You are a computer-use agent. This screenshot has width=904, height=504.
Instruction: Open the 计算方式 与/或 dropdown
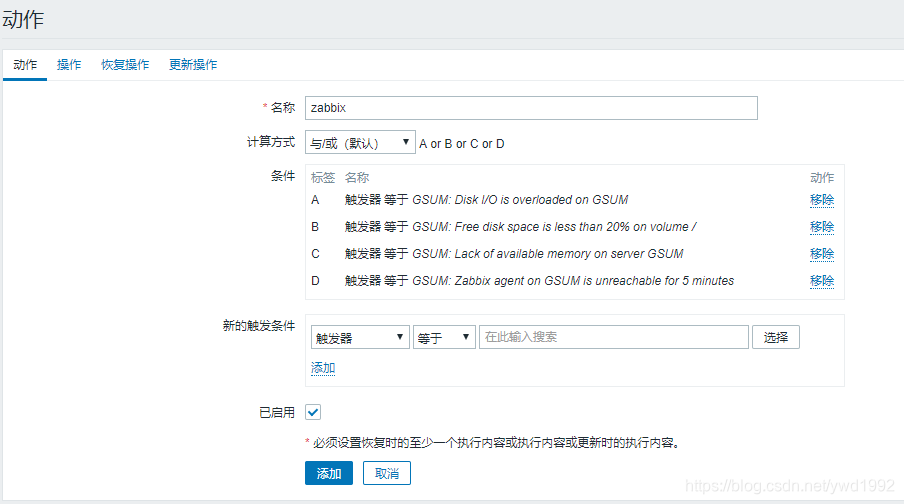pyautogui.click(x=360, y=142)
